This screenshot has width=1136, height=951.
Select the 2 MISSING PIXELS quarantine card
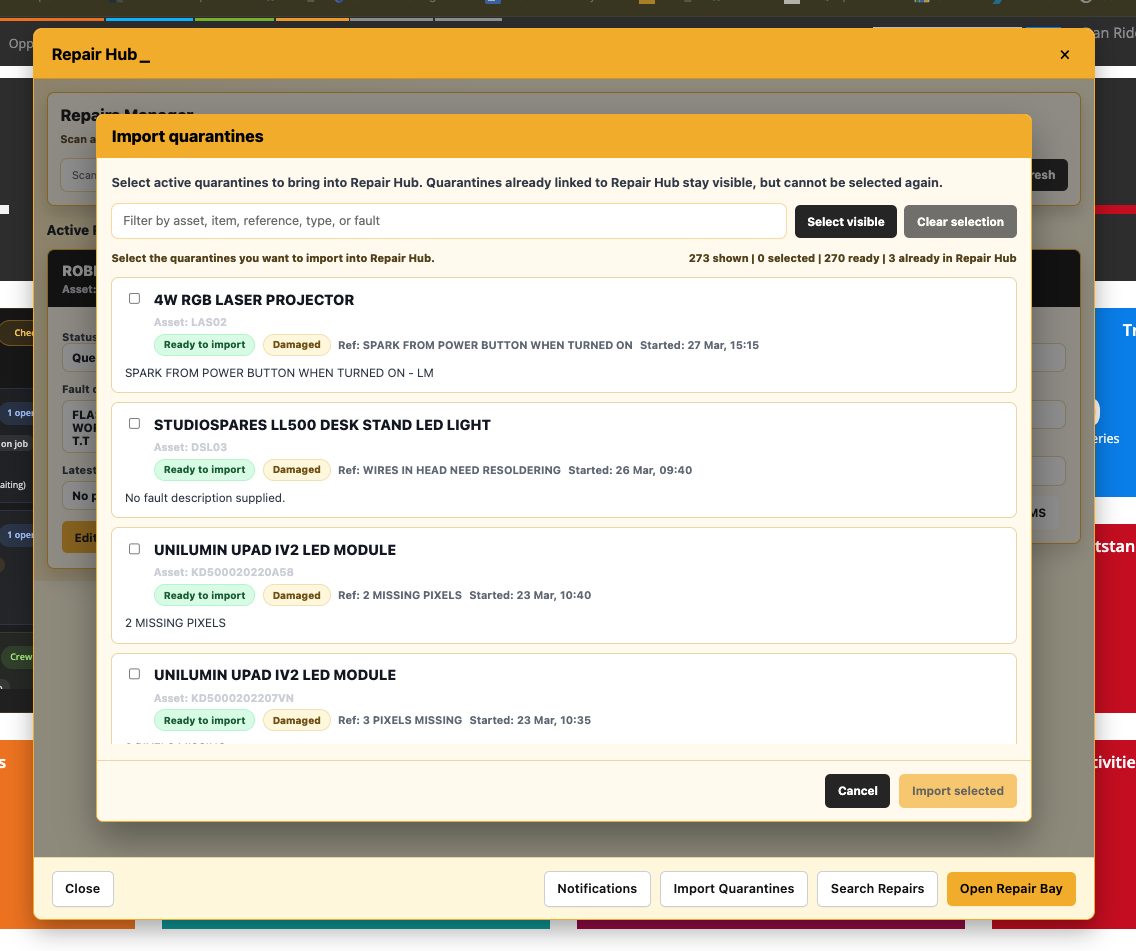564,587
